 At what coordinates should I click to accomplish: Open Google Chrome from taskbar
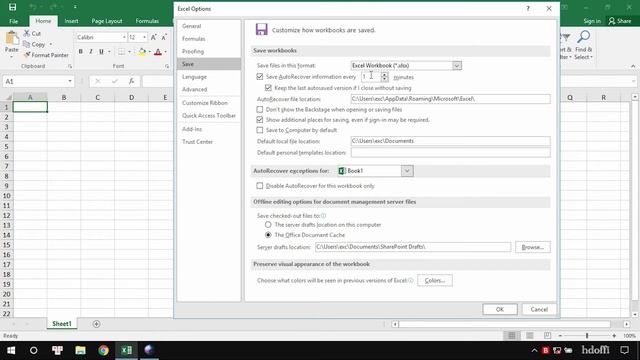pyautogui.click(x=103, y=350)
